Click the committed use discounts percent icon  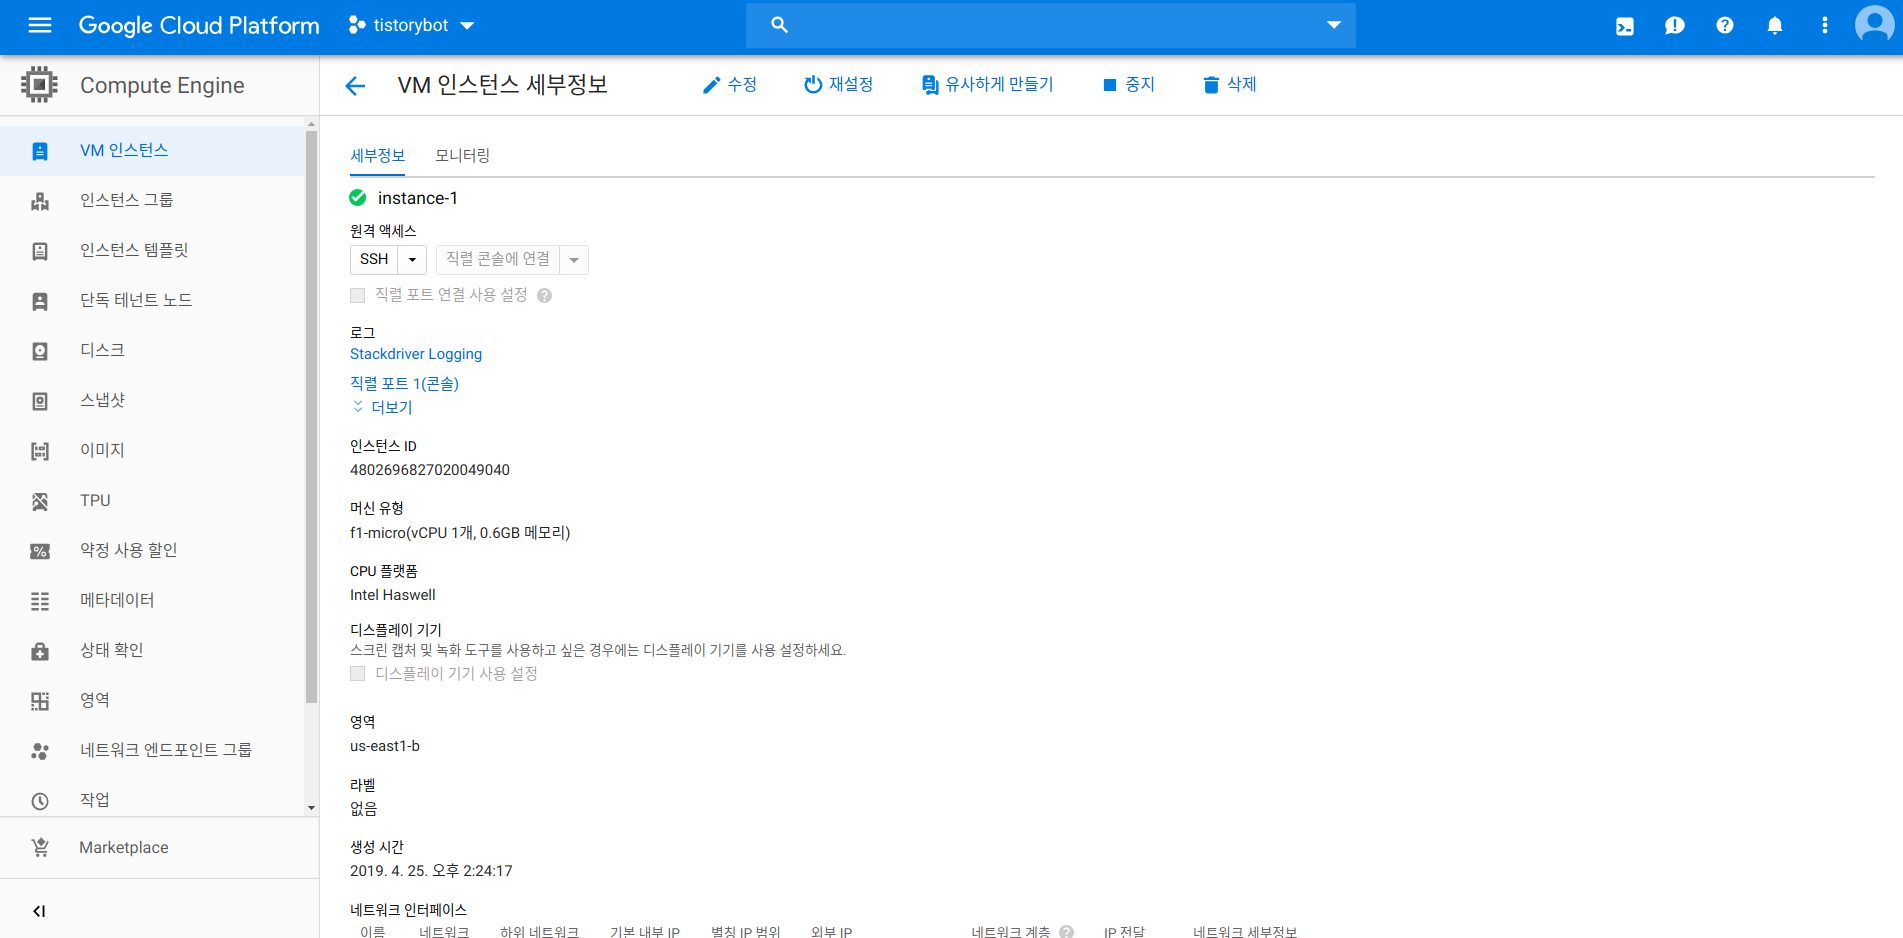[x=40, y=551]
